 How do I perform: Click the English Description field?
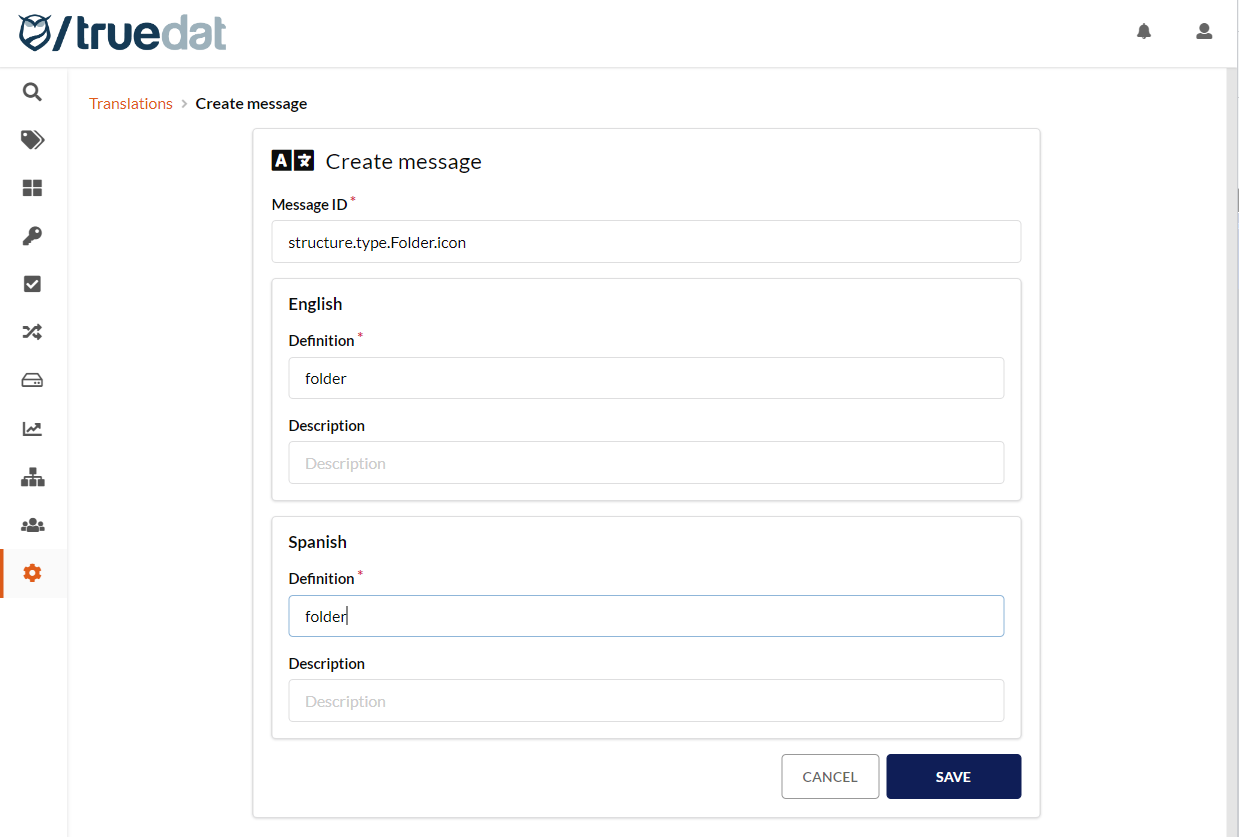646,463
